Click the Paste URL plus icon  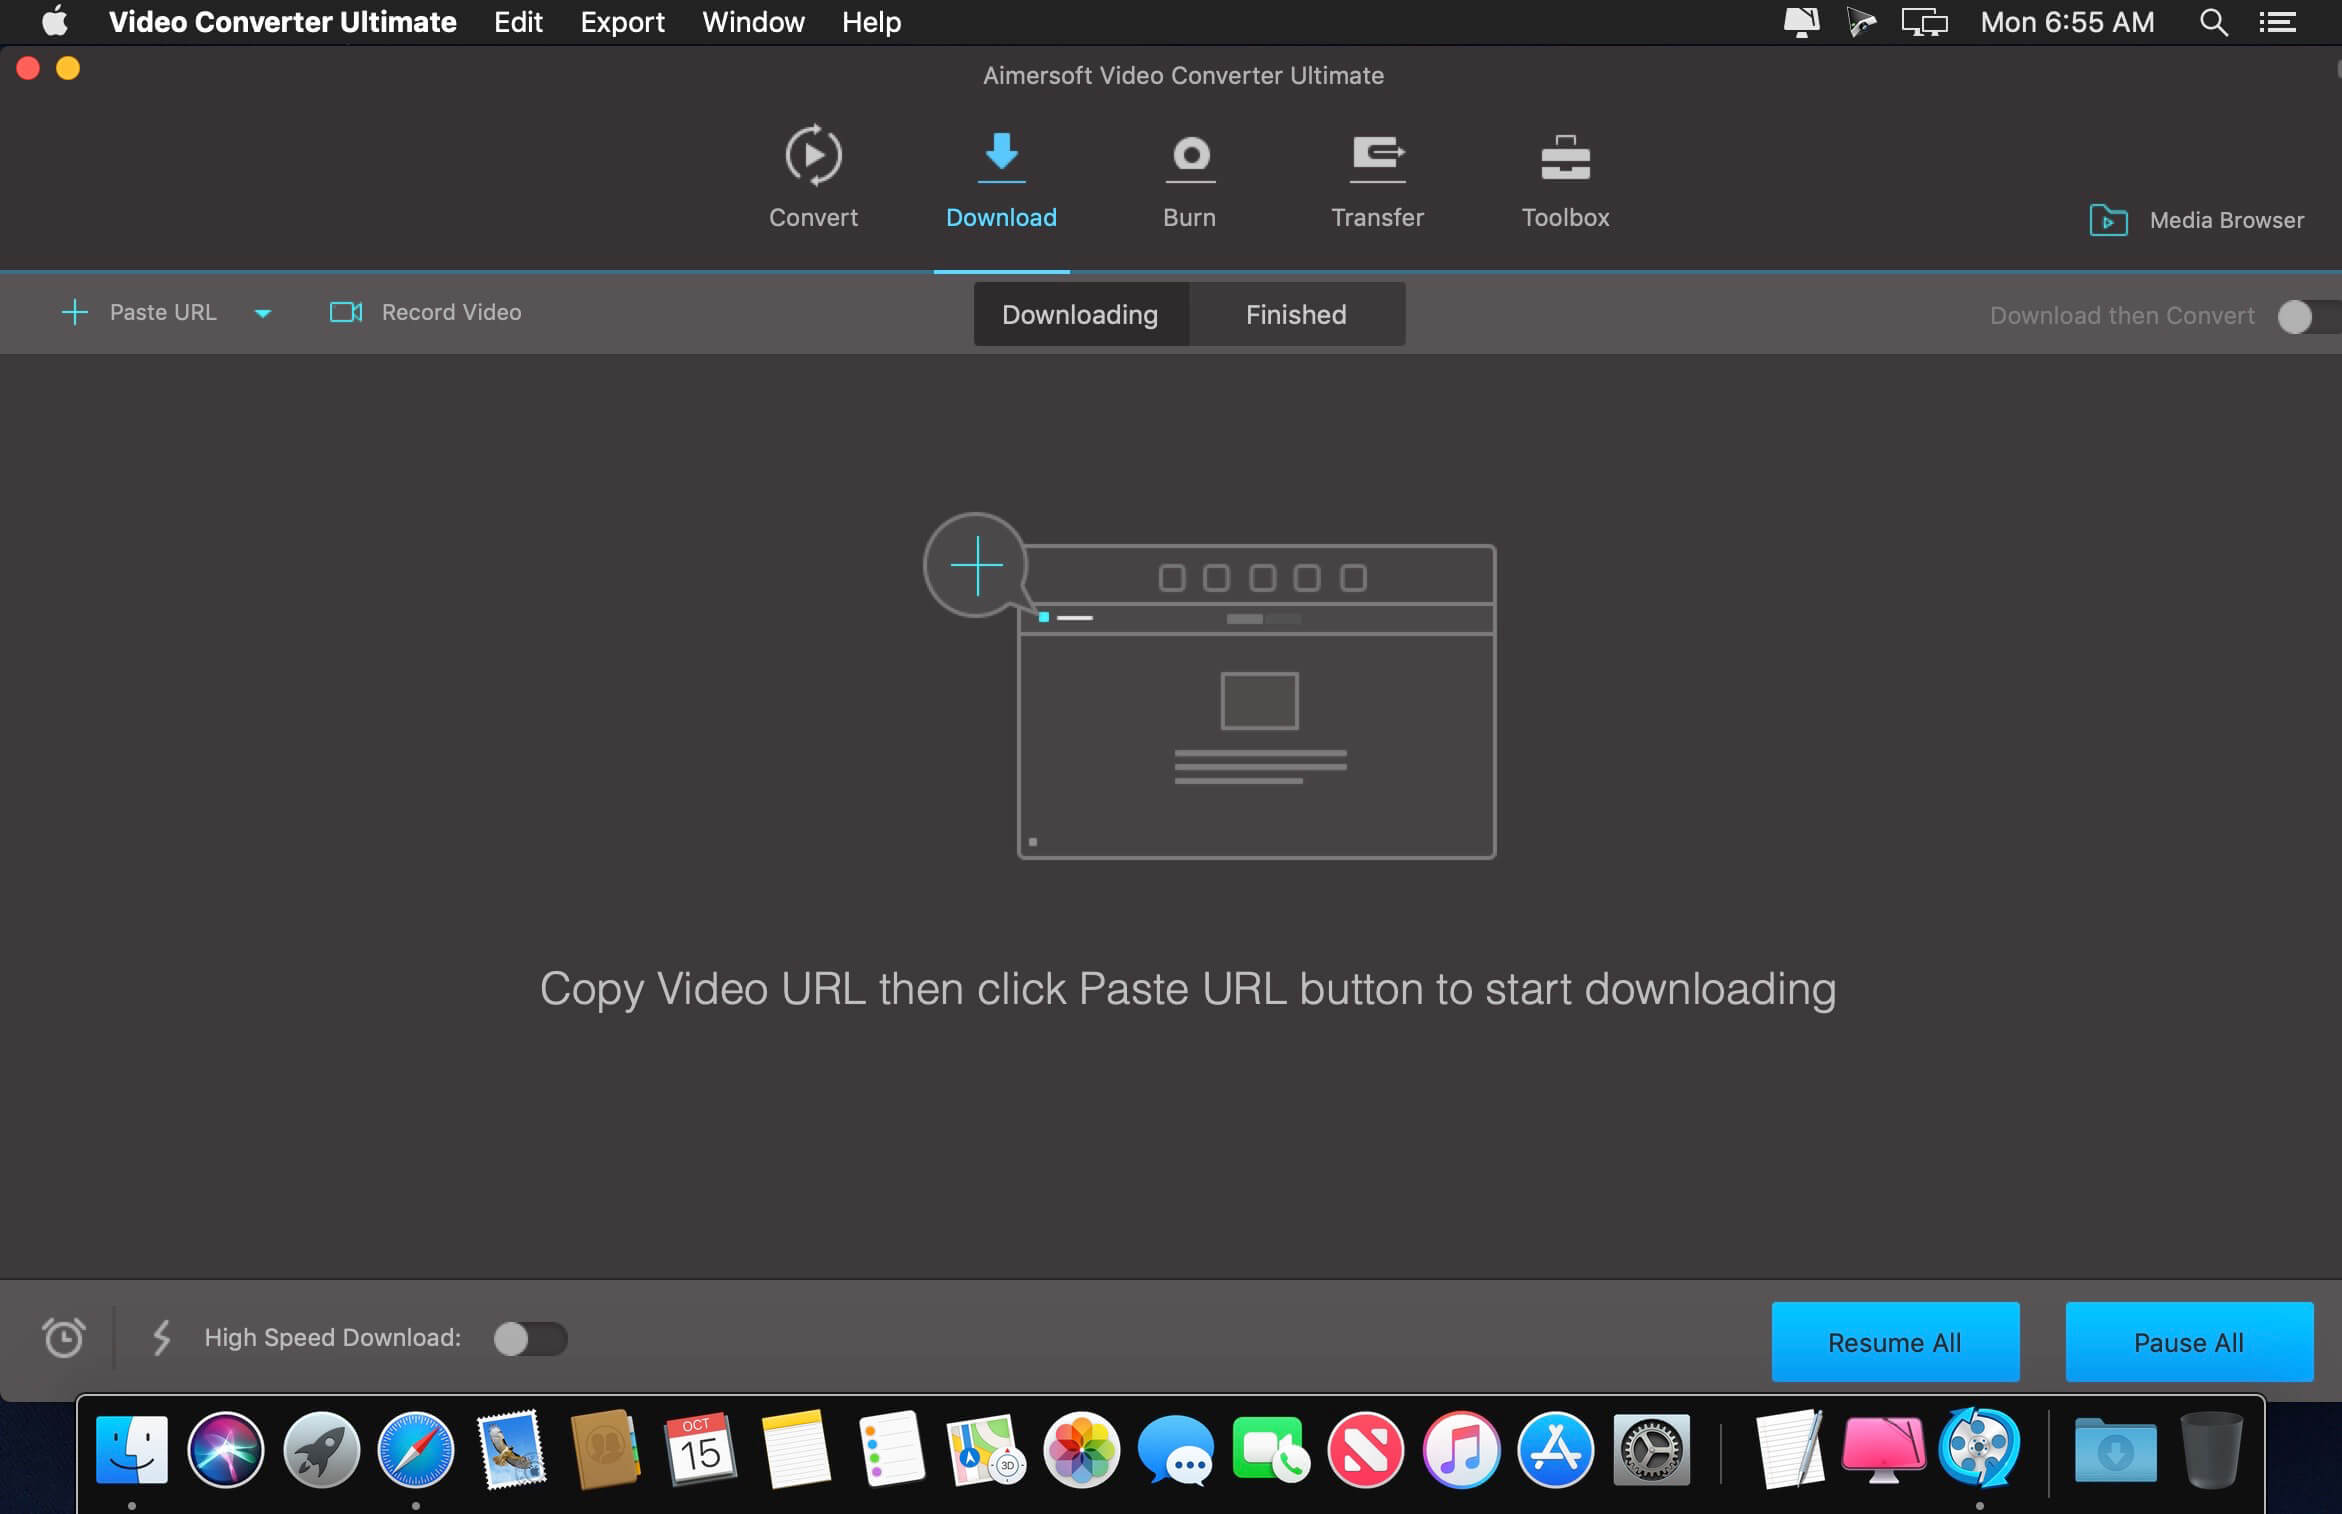(75, 312)
